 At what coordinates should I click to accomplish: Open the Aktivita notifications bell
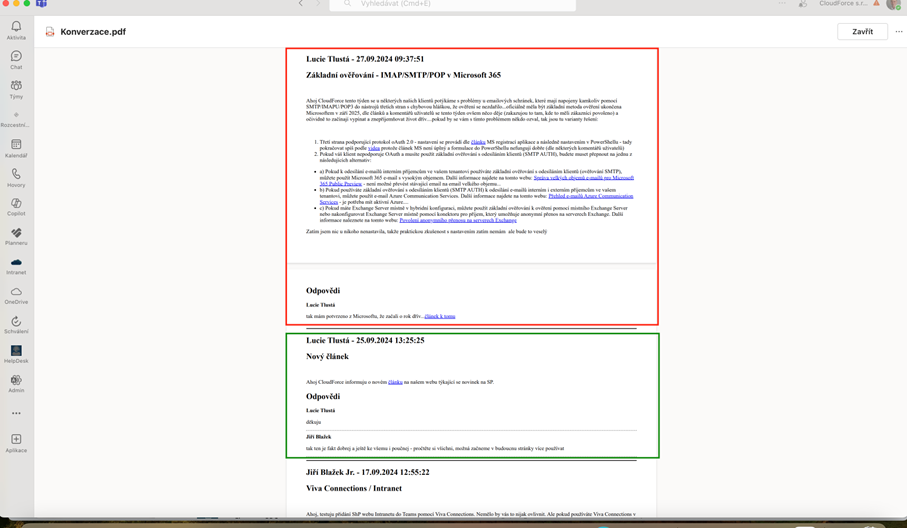(x=16, y=30)
